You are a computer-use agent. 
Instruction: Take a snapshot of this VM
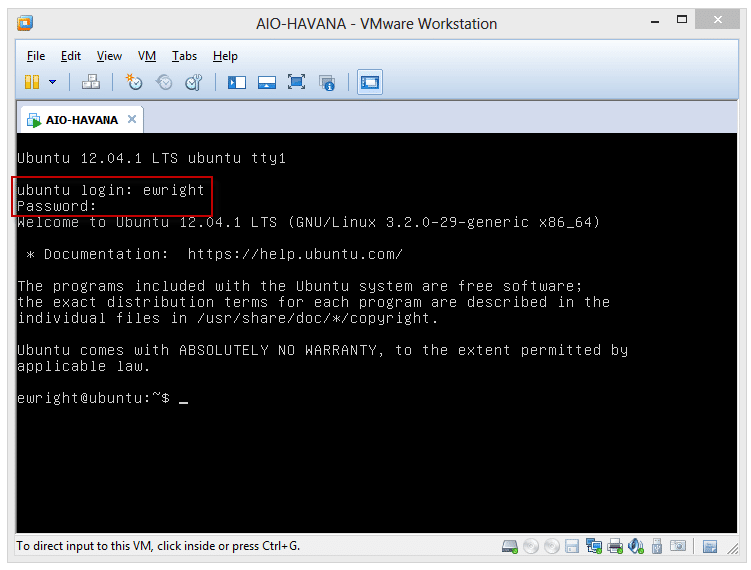pyautogui.click(x=135, y=82)
